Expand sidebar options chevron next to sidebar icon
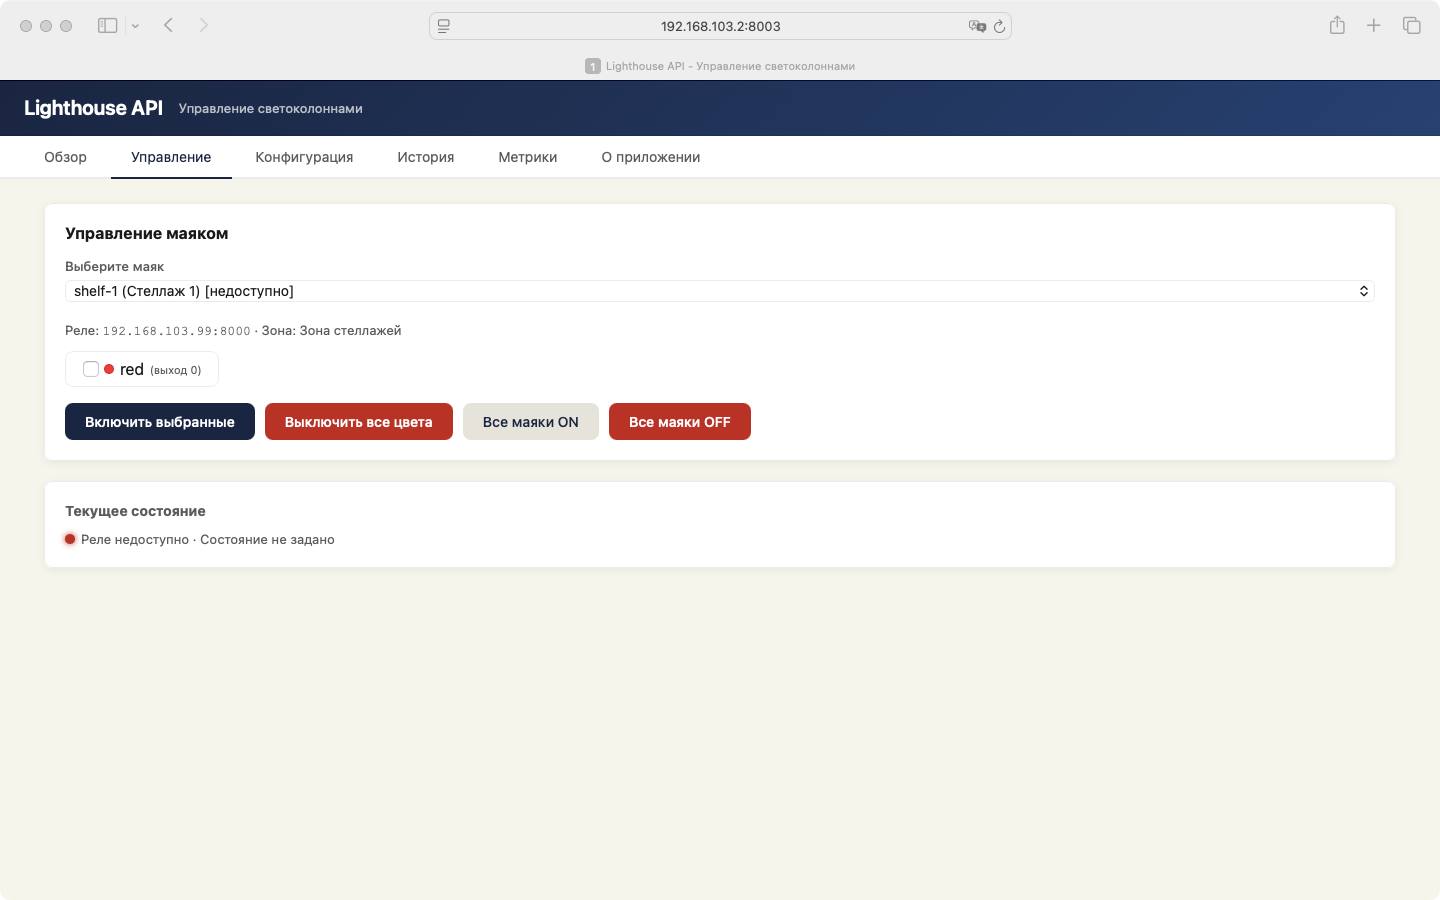This screenshot has height=900, width=1440. click(135, 26)
